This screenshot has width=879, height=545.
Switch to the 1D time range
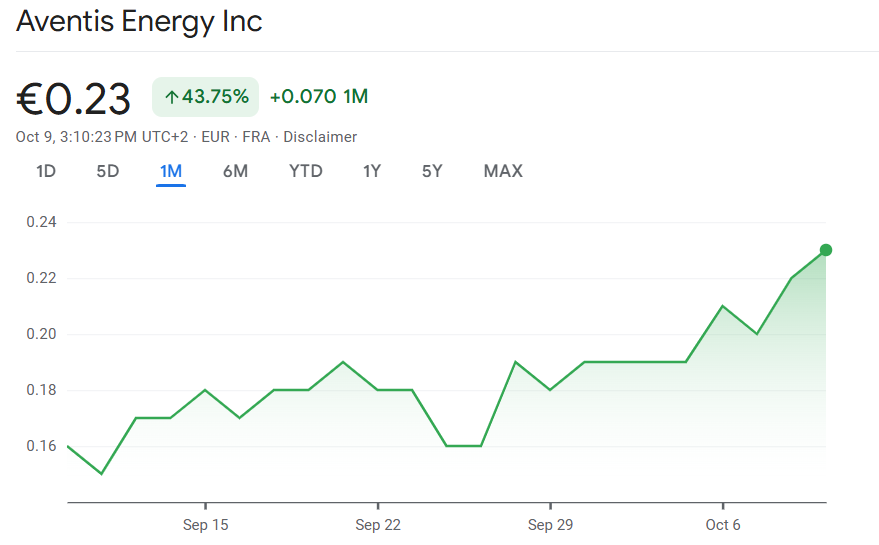coord(46,171)
